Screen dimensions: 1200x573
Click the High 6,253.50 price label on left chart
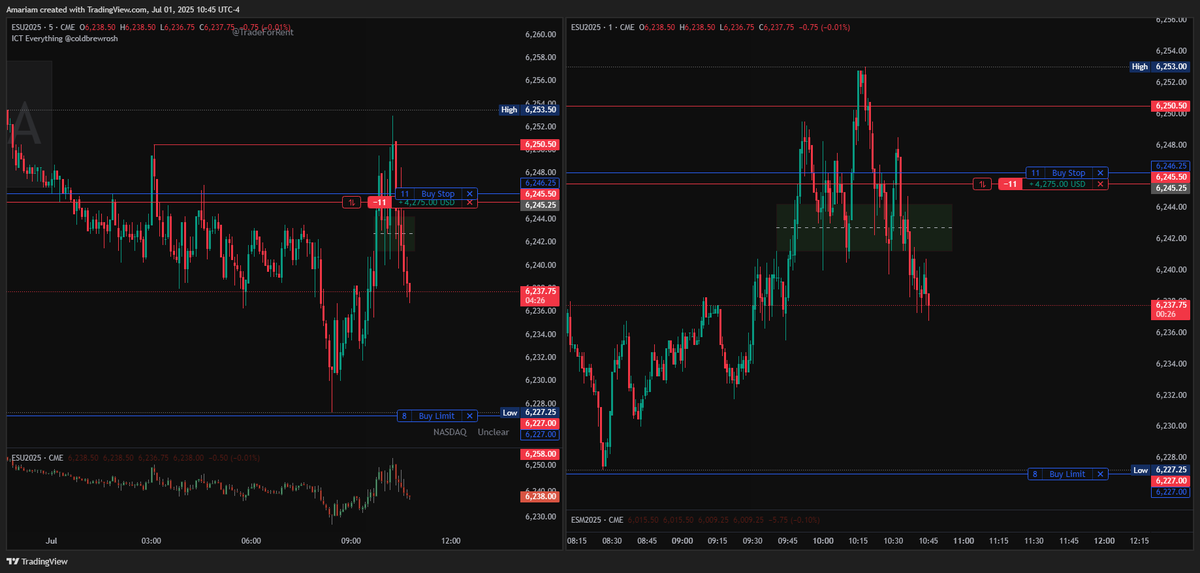[x=528, y=110]
